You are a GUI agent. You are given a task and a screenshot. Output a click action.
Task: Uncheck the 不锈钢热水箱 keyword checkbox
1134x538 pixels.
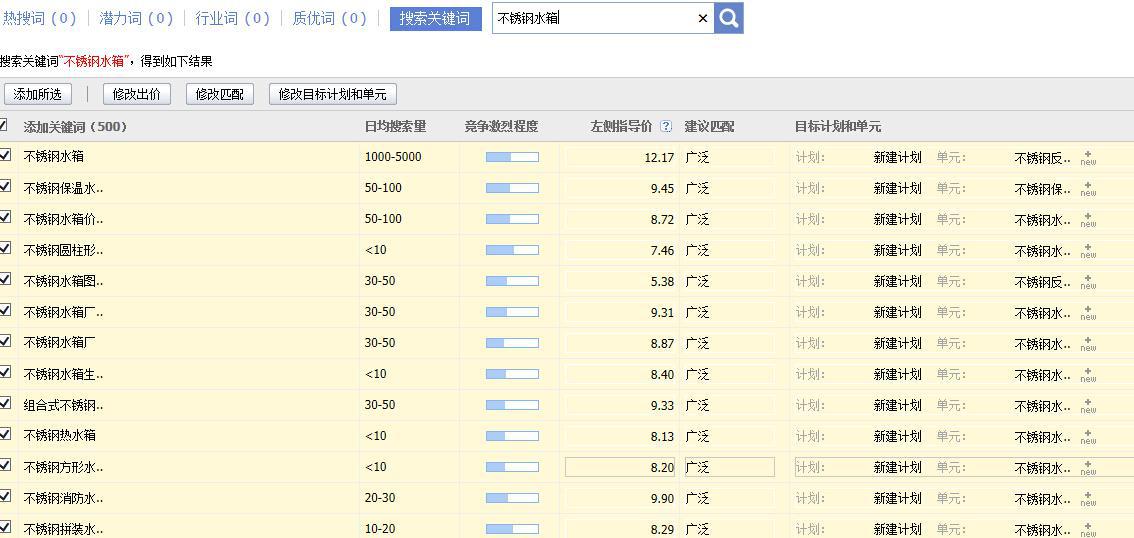click(5, 434)
